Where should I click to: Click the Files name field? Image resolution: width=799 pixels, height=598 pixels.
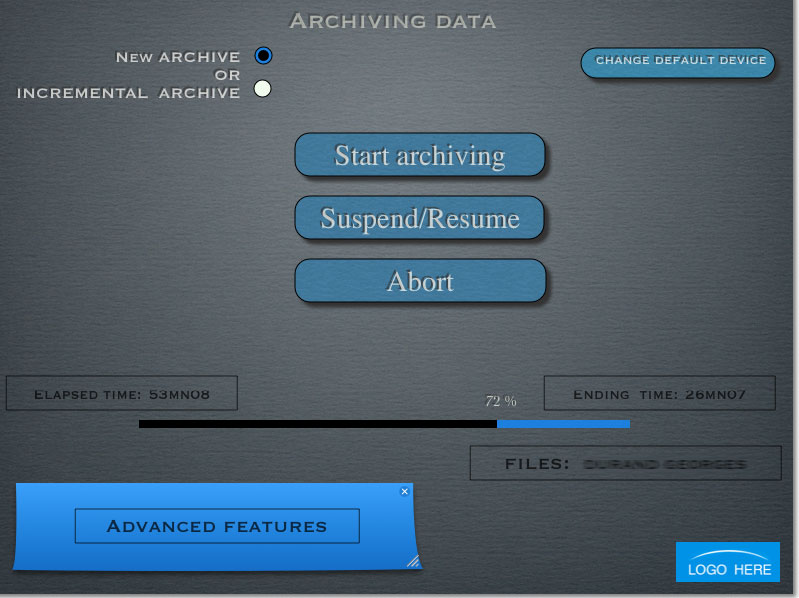(626, 463)
